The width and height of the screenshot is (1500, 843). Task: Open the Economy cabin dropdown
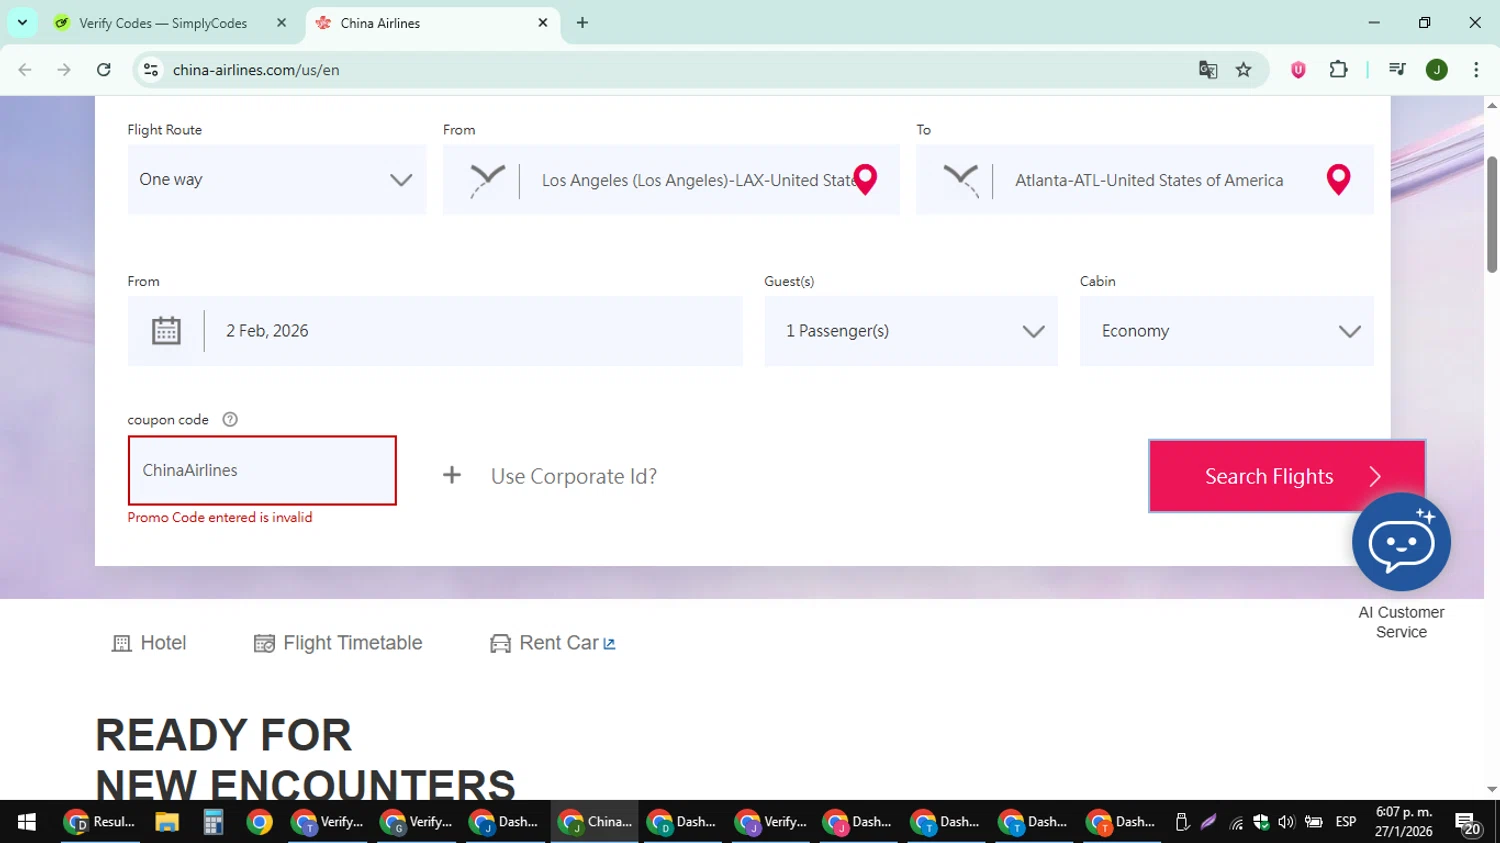tap(1227, 331)
